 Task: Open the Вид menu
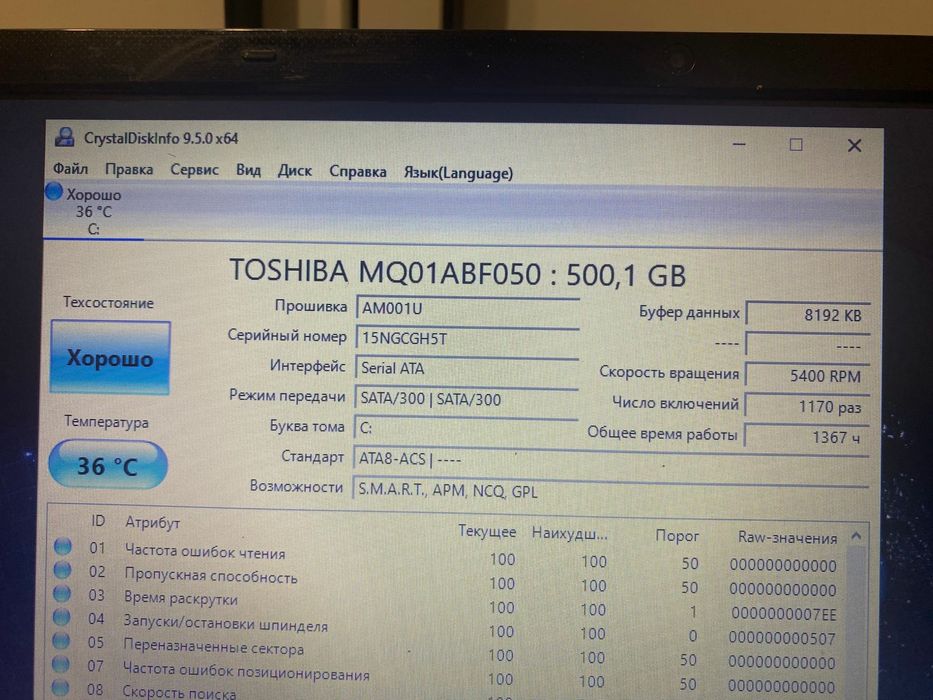tap(248, 171)
